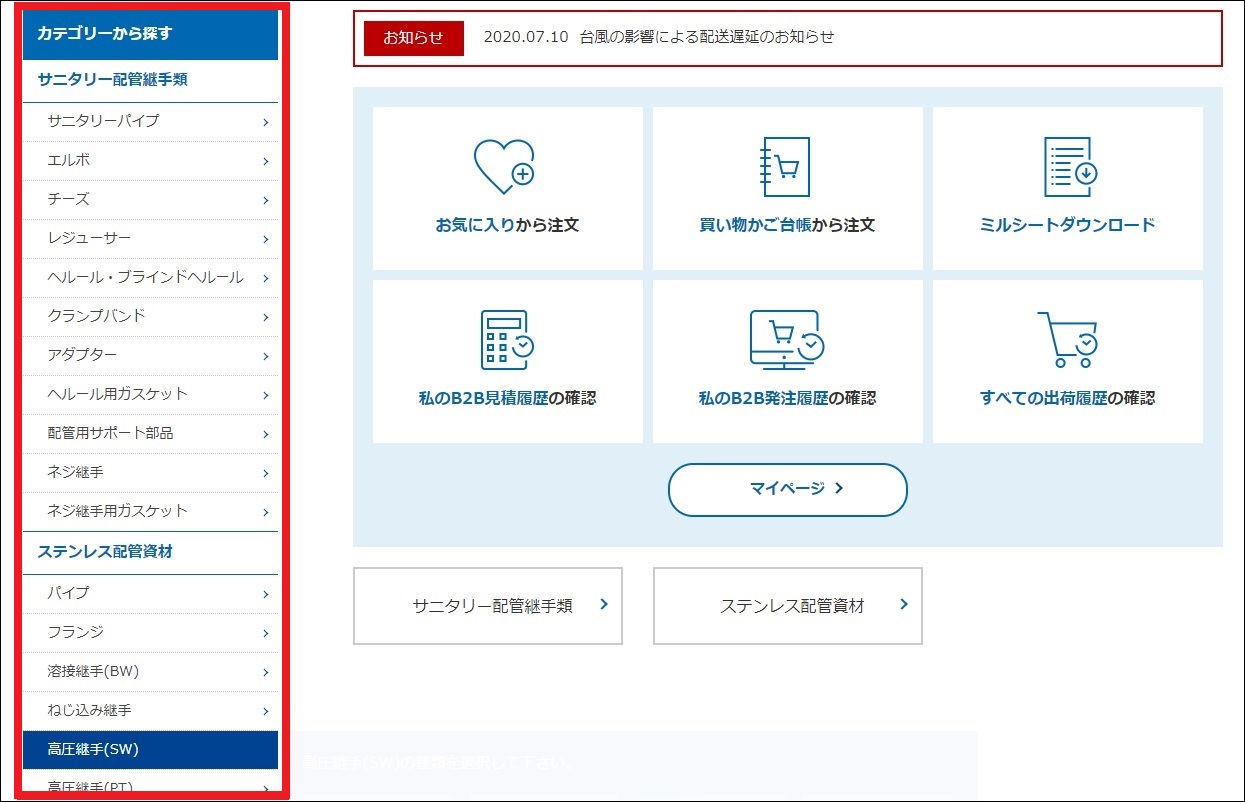The height and width of the screenshot is (802, 1245).
Task: Select ヘルール用ガスケット in the sidebar
Action: pyautogui.click(x=117, y=394)
